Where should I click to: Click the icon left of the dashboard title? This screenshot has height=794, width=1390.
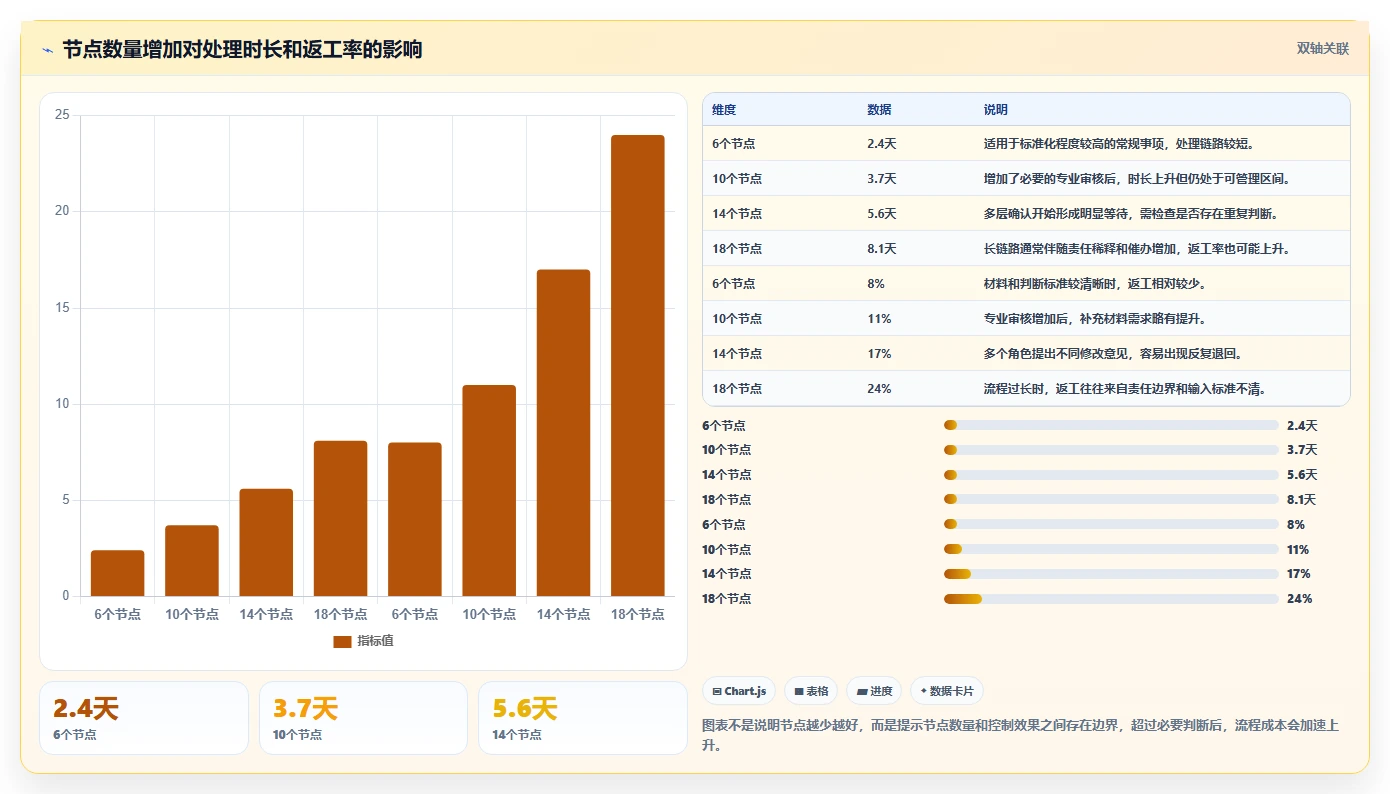pyautogui.click(x=47, y=50)
